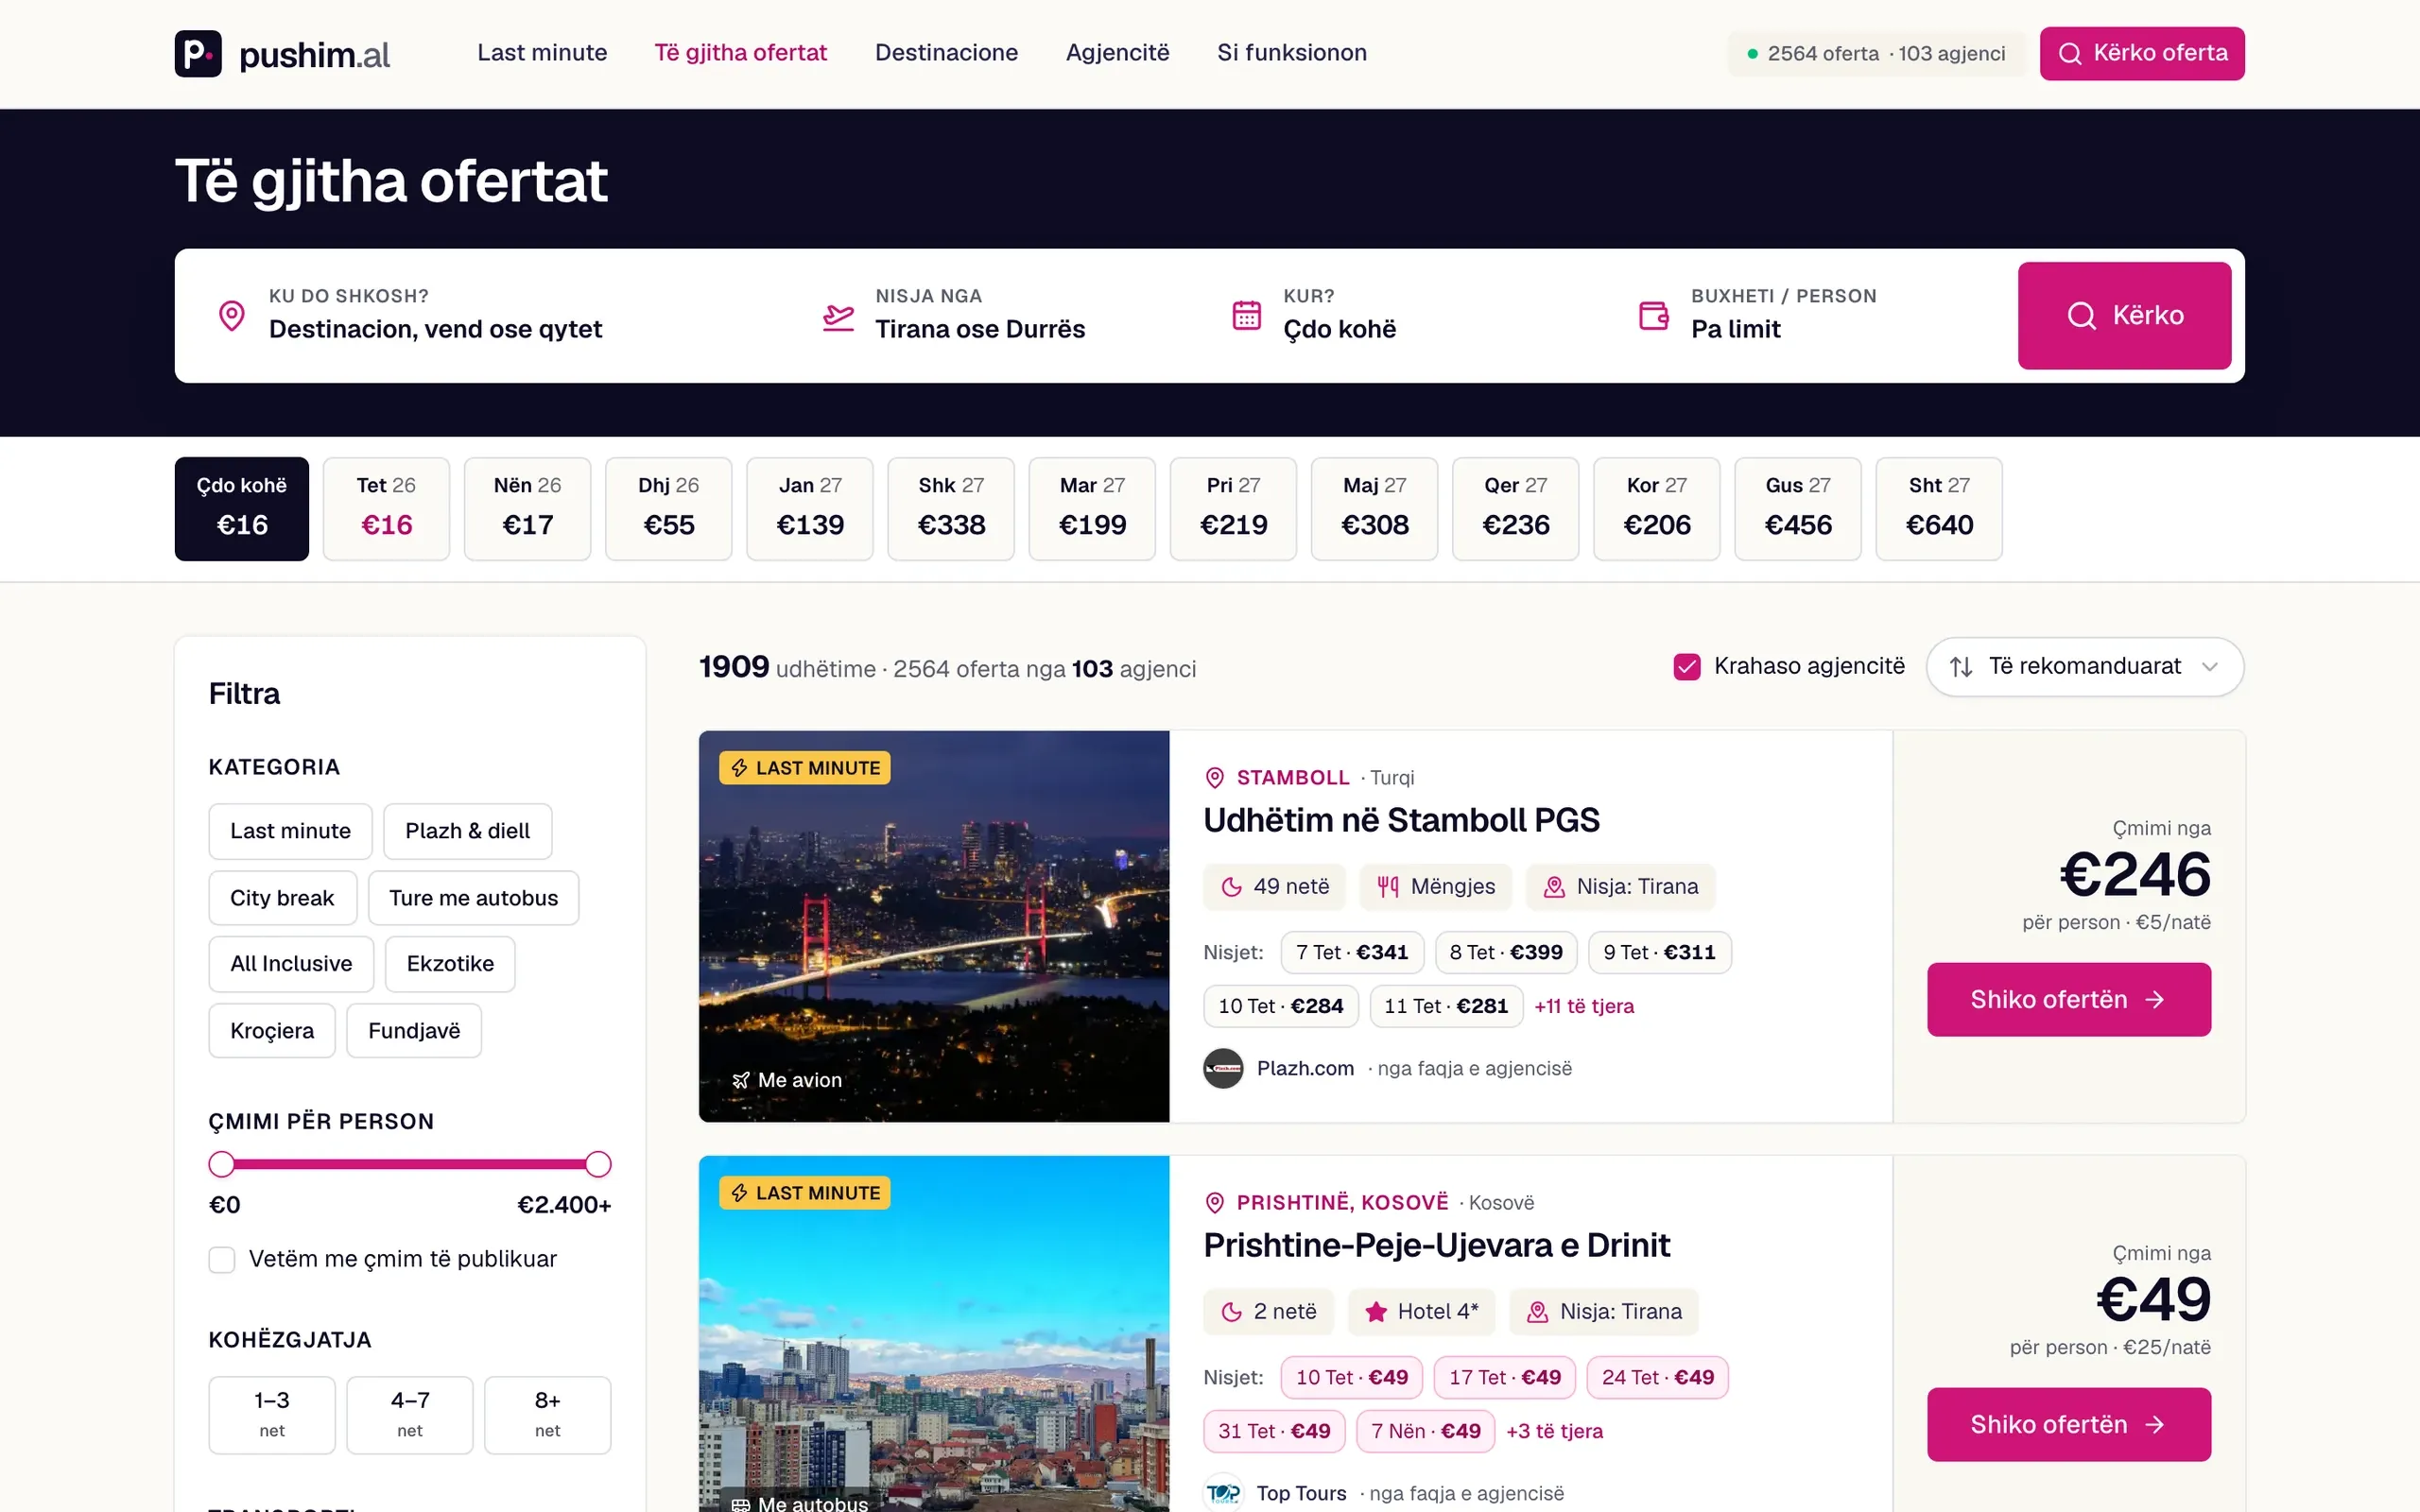This screenshot has height=1512, width=2420.
Task: Toggle the Last minute category filter
Action: coord(290,831)
